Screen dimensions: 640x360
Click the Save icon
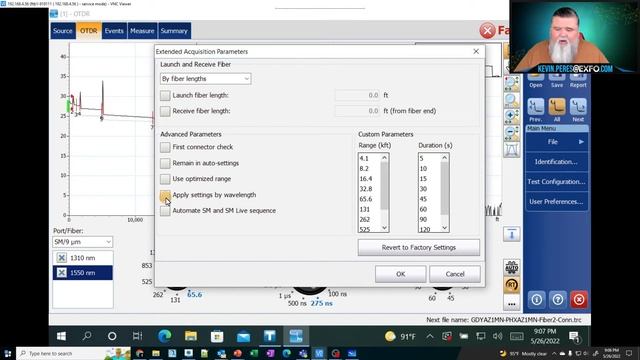coord(557,78)
